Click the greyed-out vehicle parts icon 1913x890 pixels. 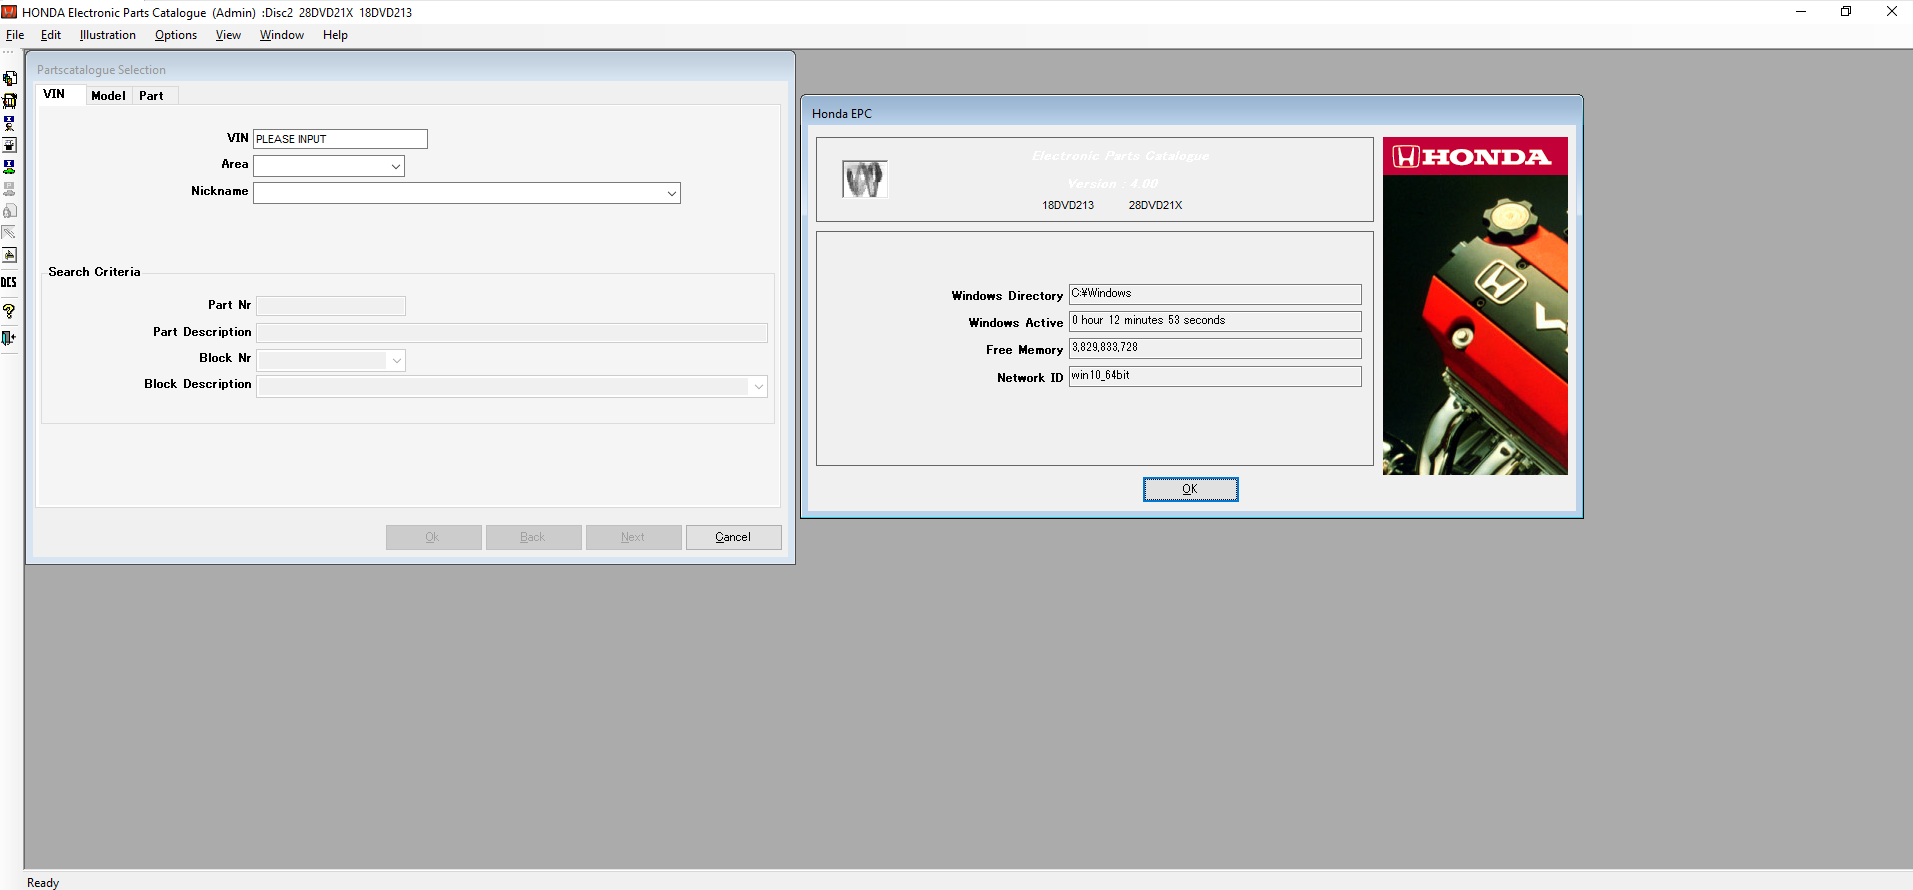point(10,189)
